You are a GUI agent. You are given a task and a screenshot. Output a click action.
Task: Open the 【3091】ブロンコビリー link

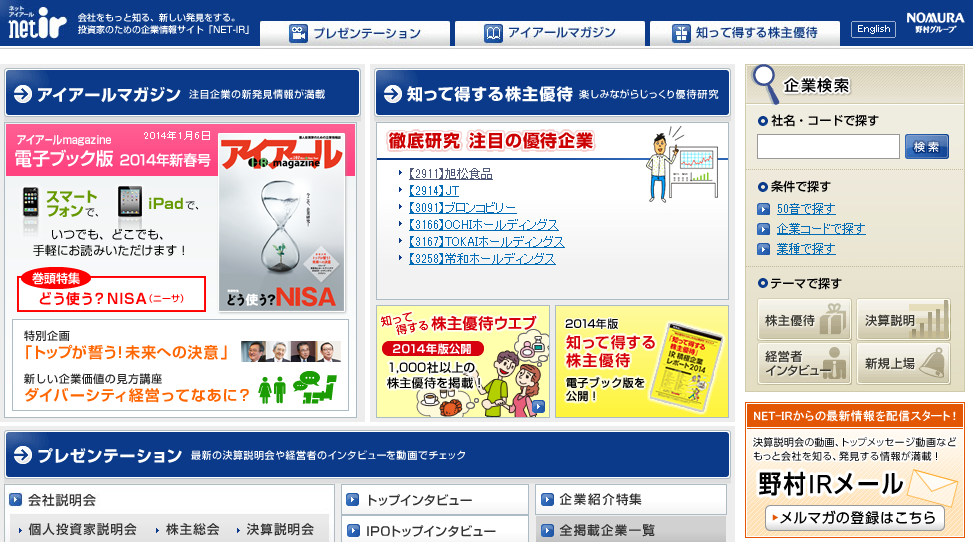(x=462, y=208)
